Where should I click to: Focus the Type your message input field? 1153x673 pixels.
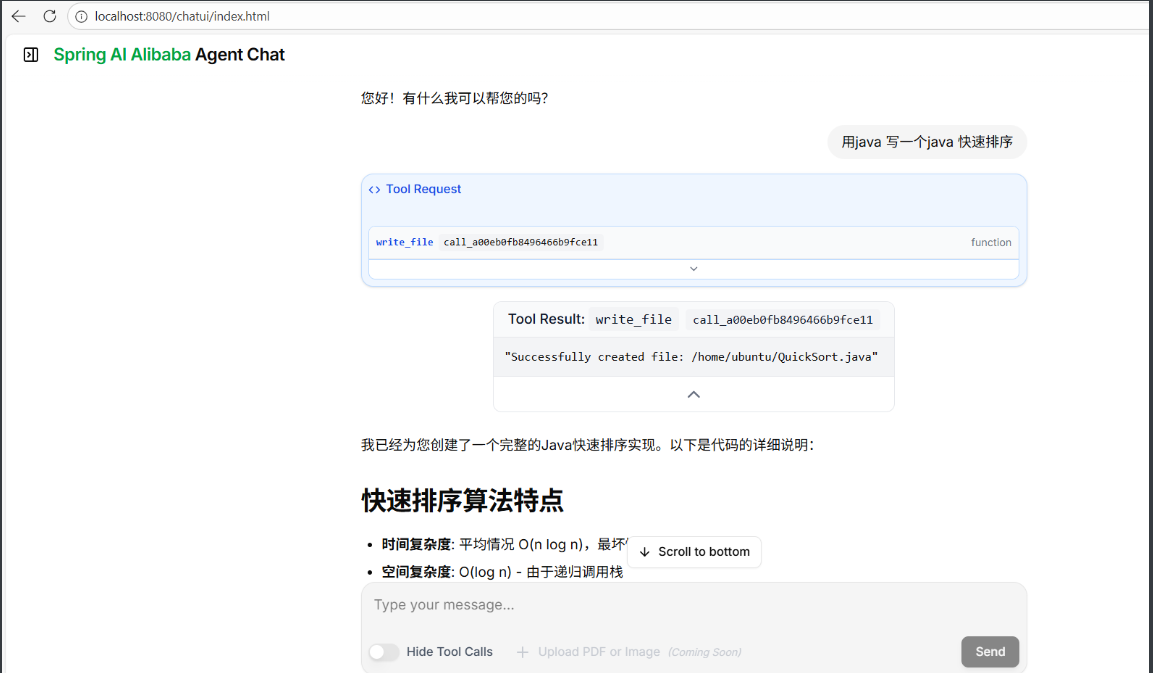[x=693, y=605]
